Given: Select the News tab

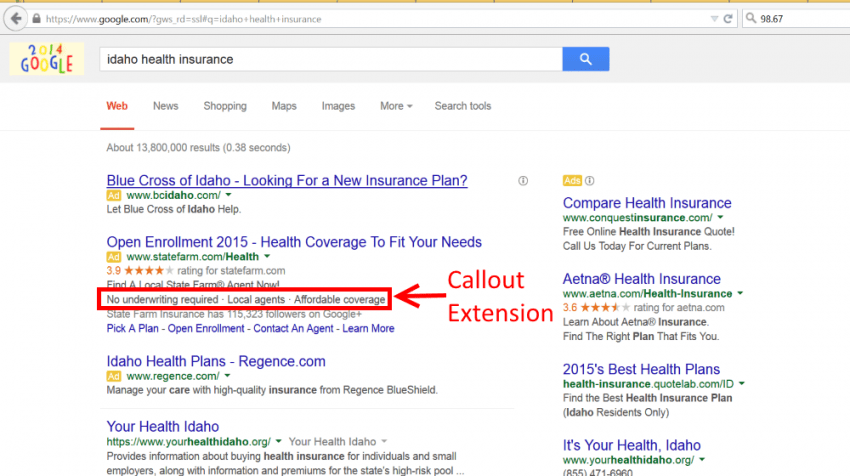Looking at the screenshot, I should tap(165, 106).
